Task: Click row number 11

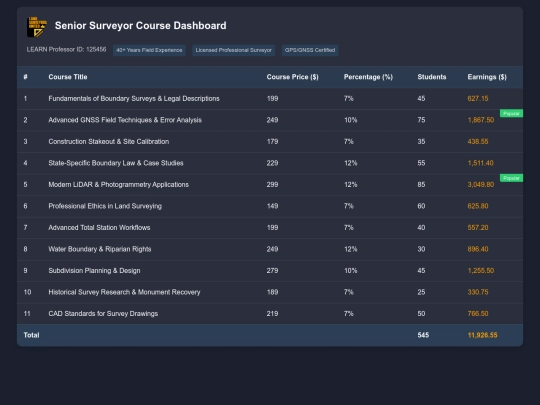Action: point(27,314)
